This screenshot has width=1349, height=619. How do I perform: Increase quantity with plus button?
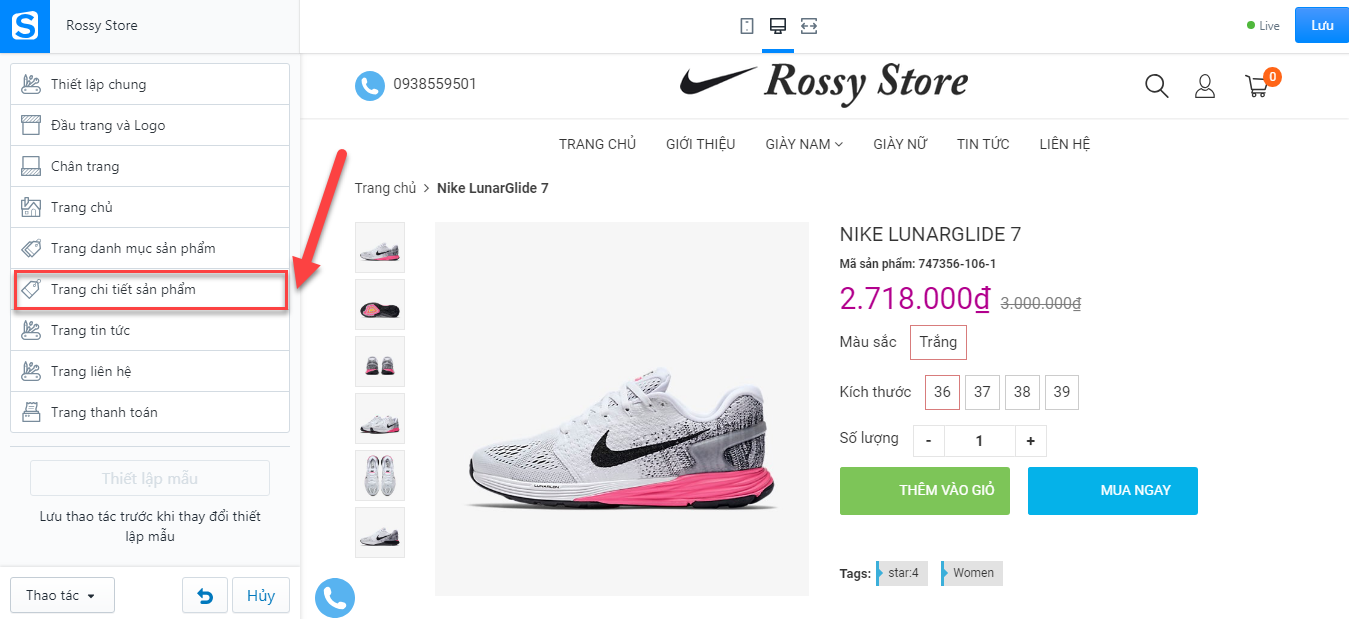coord(1030,441)
